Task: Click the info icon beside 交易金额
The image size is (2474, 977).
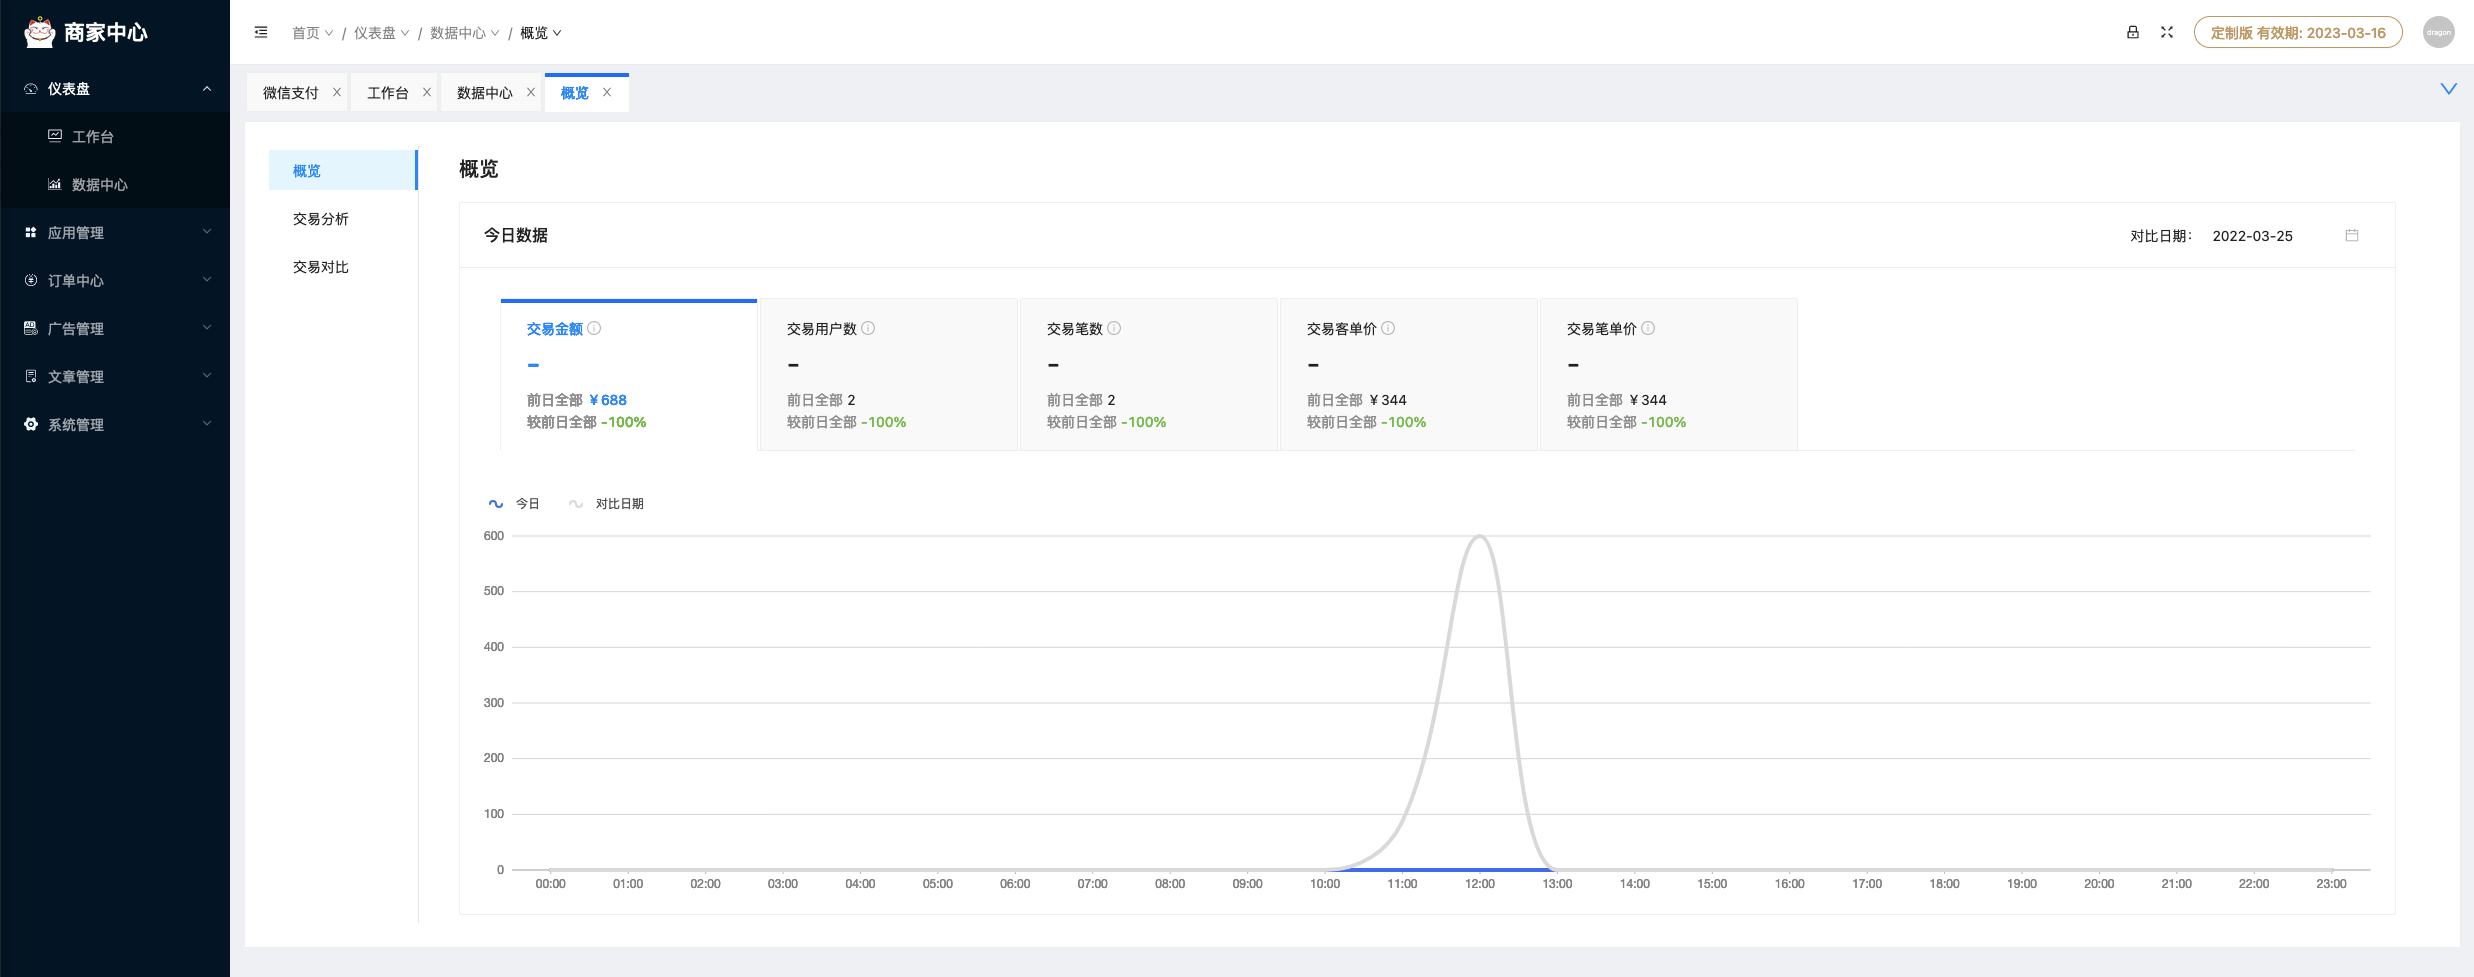Action: [594, 328]
